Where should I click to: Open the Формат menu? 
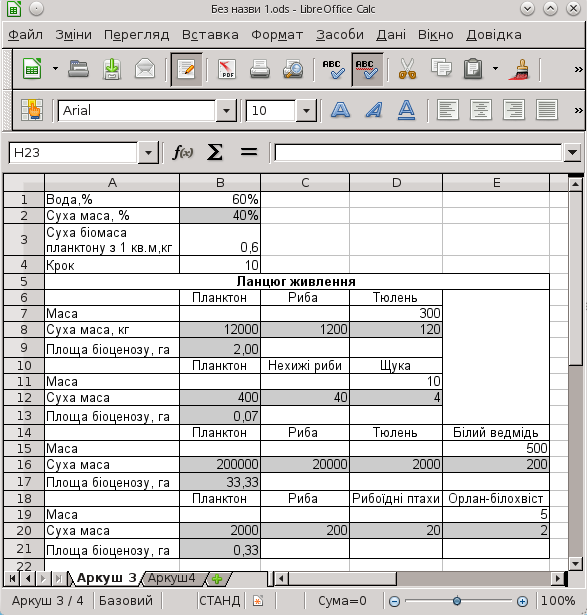[277, 35]
